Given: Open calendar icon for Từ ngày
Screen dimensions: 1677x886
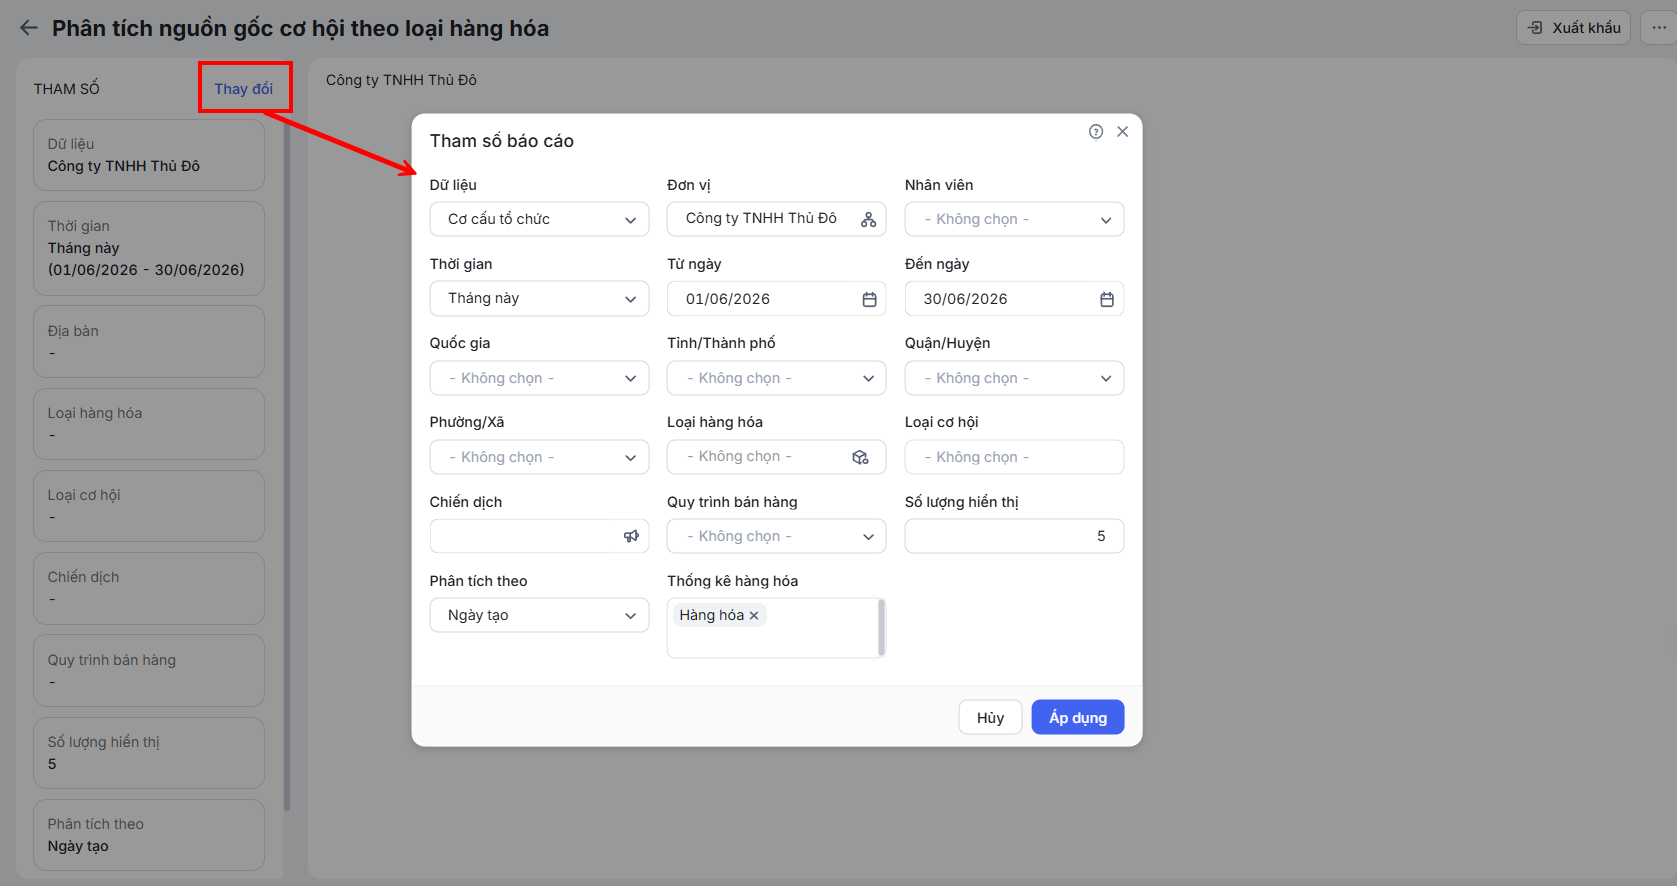Looking at the screenshot, I should 869,299.
